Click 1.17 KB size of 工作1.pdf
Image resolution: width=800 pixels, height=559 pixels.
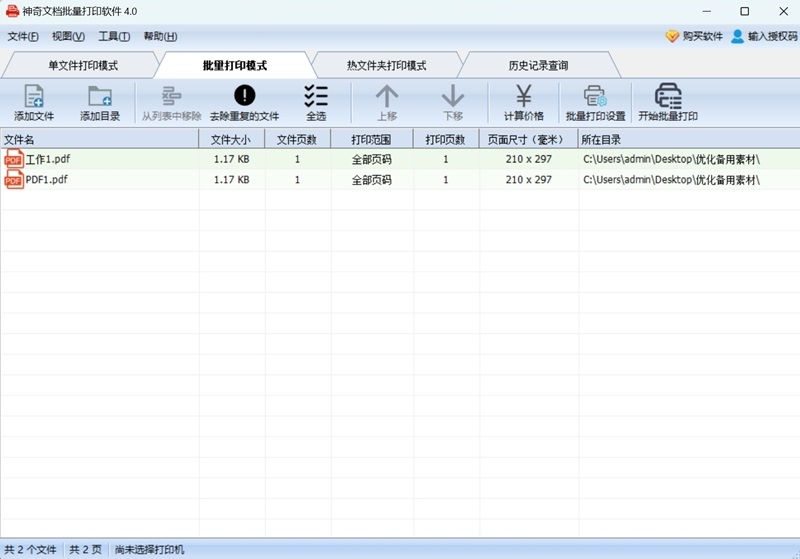pos(232,159)
